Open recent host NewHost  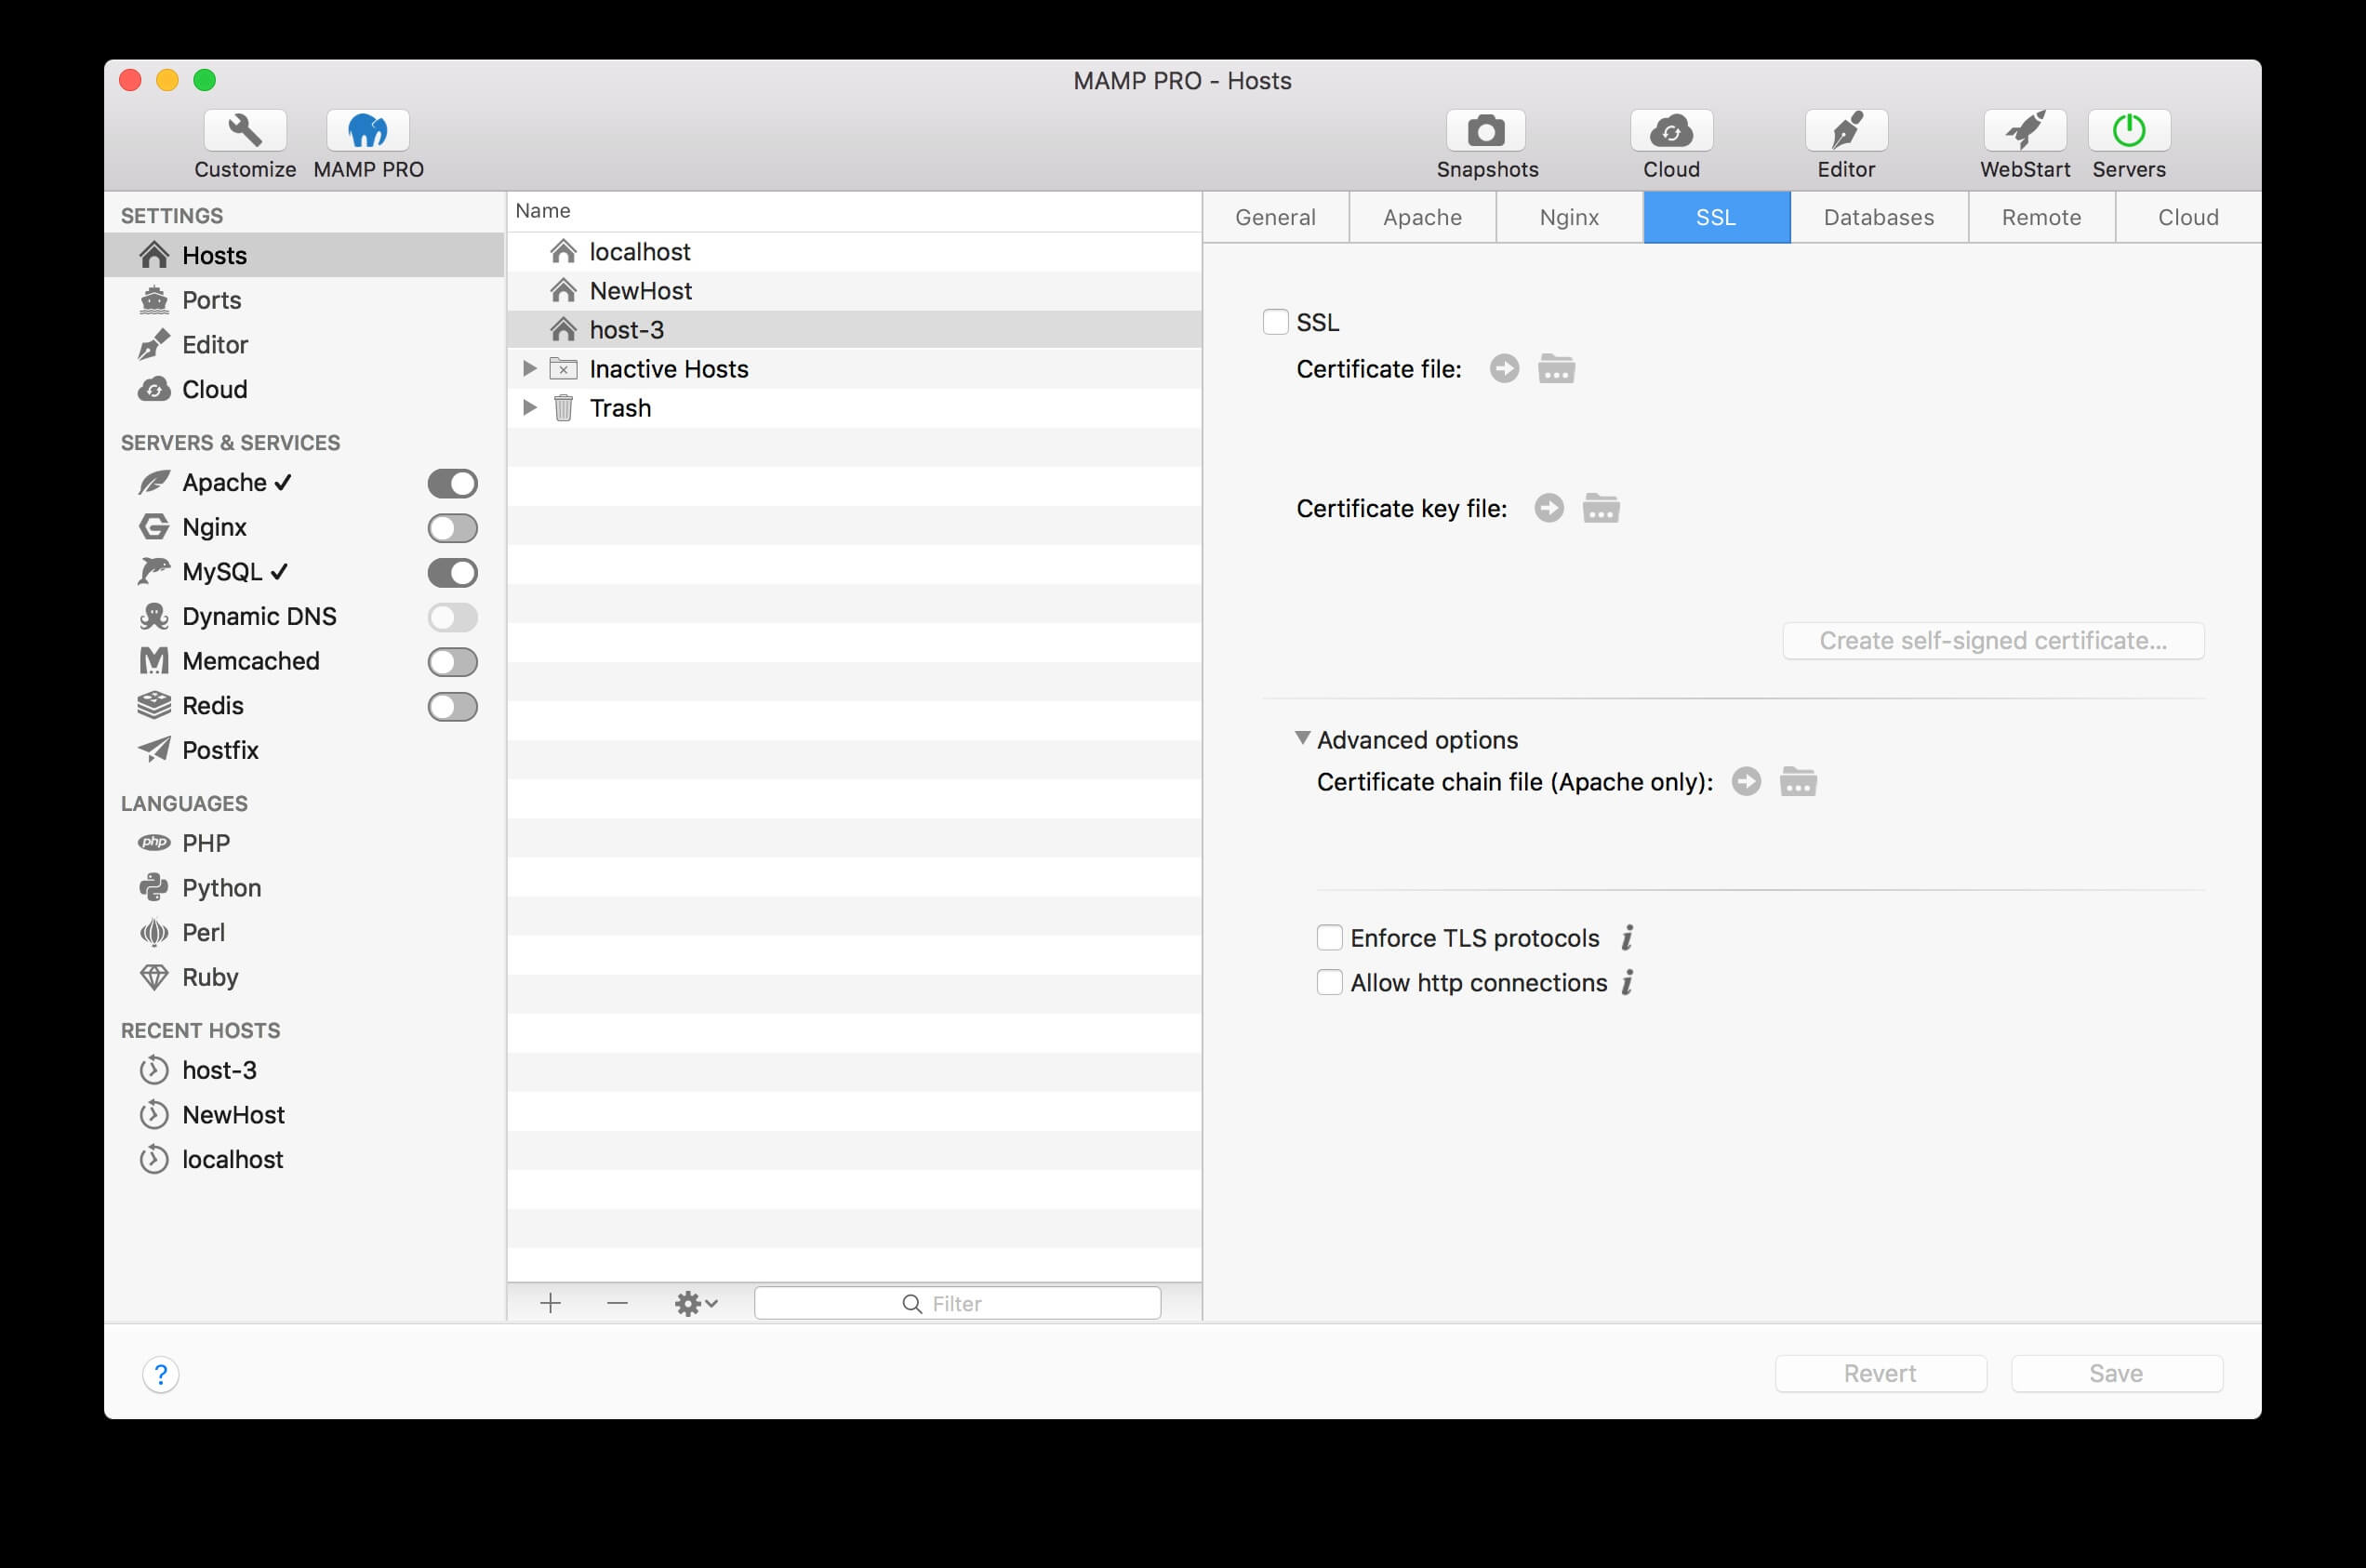pyautogui.click(x=304, y=1115)
